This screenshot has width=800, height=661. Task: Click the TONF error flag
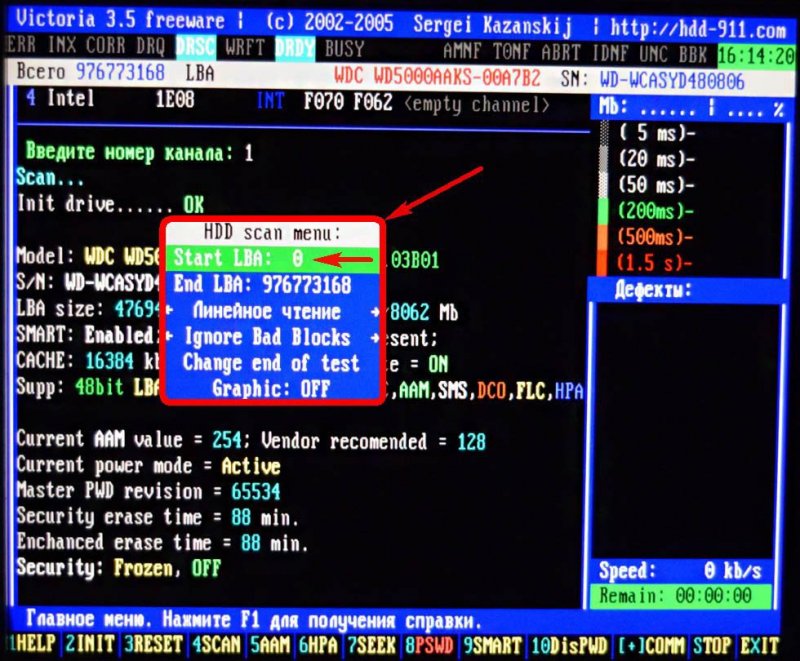tap(512, 52)
